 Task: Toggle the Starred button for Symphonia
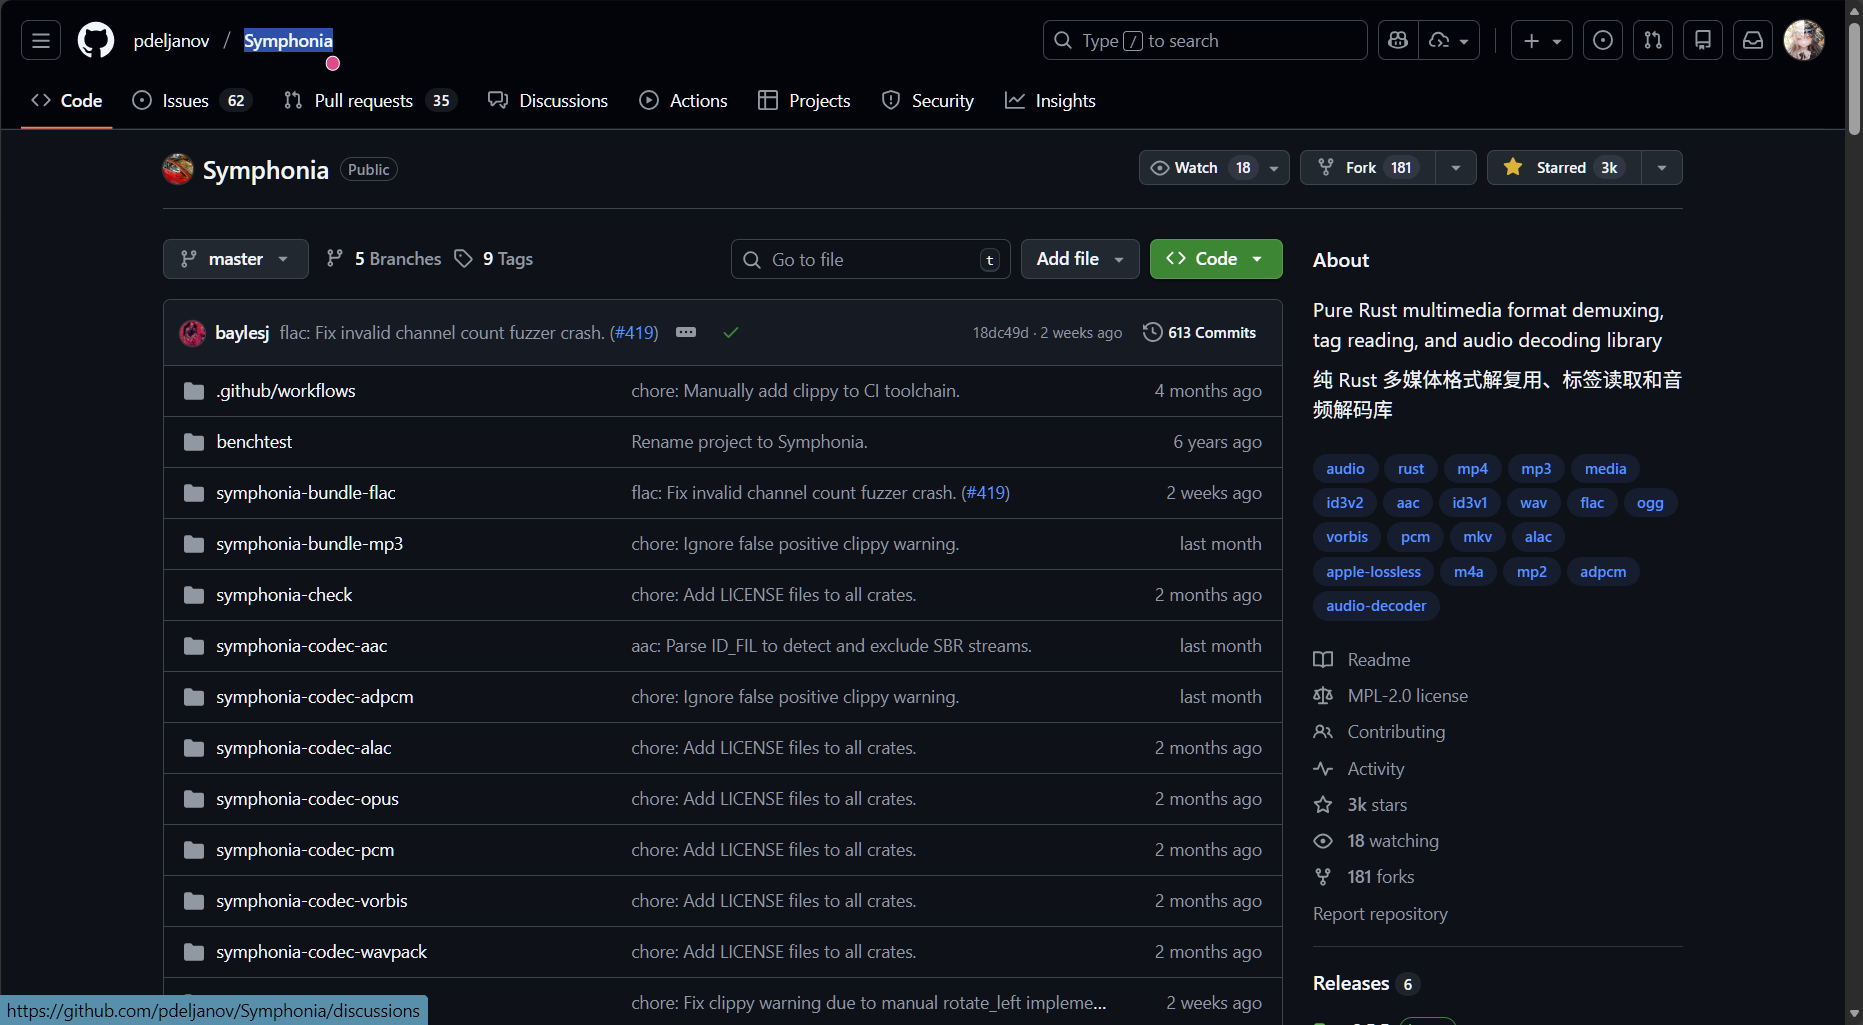(x=1564, y=168)
